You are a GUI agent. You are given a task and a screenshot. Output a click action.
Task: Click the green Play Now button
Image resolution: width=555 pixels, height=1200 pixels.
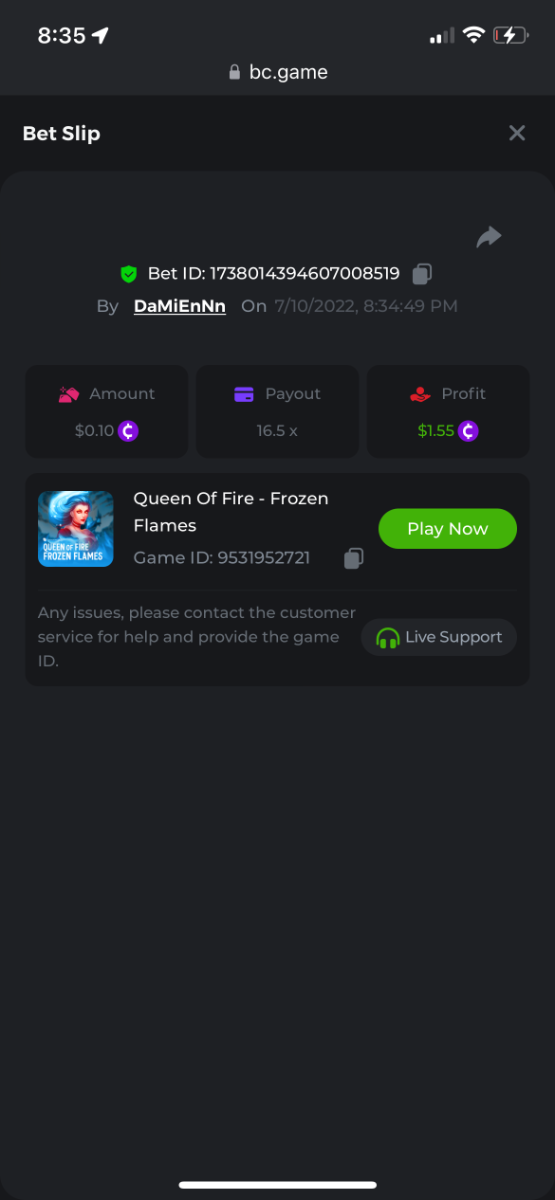[447, 529]
